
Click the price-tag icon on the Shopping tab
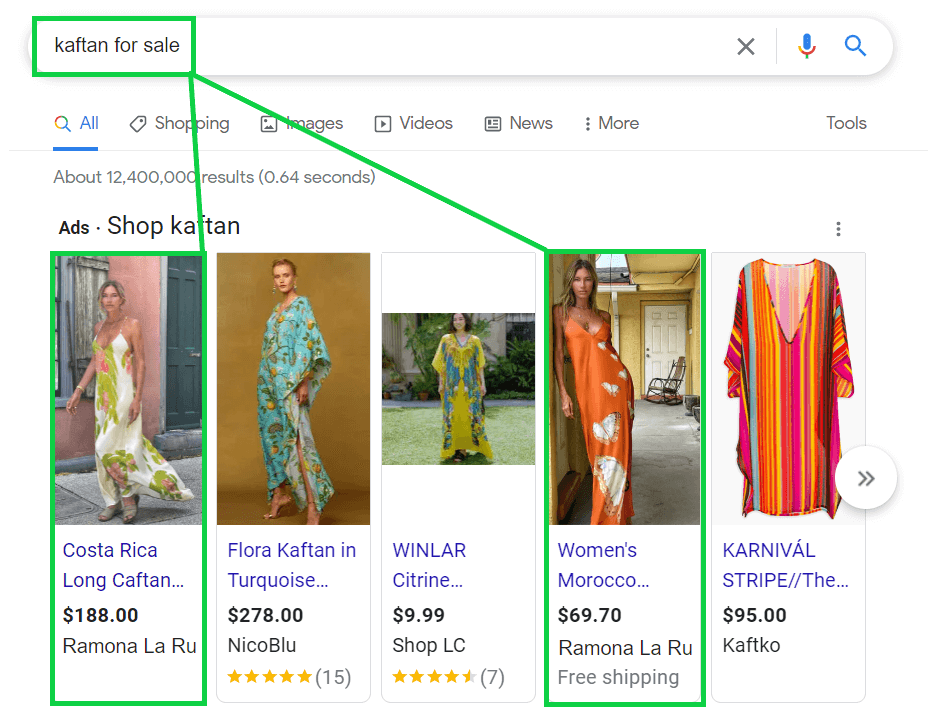pyautogui.click(x=137, y=123)
